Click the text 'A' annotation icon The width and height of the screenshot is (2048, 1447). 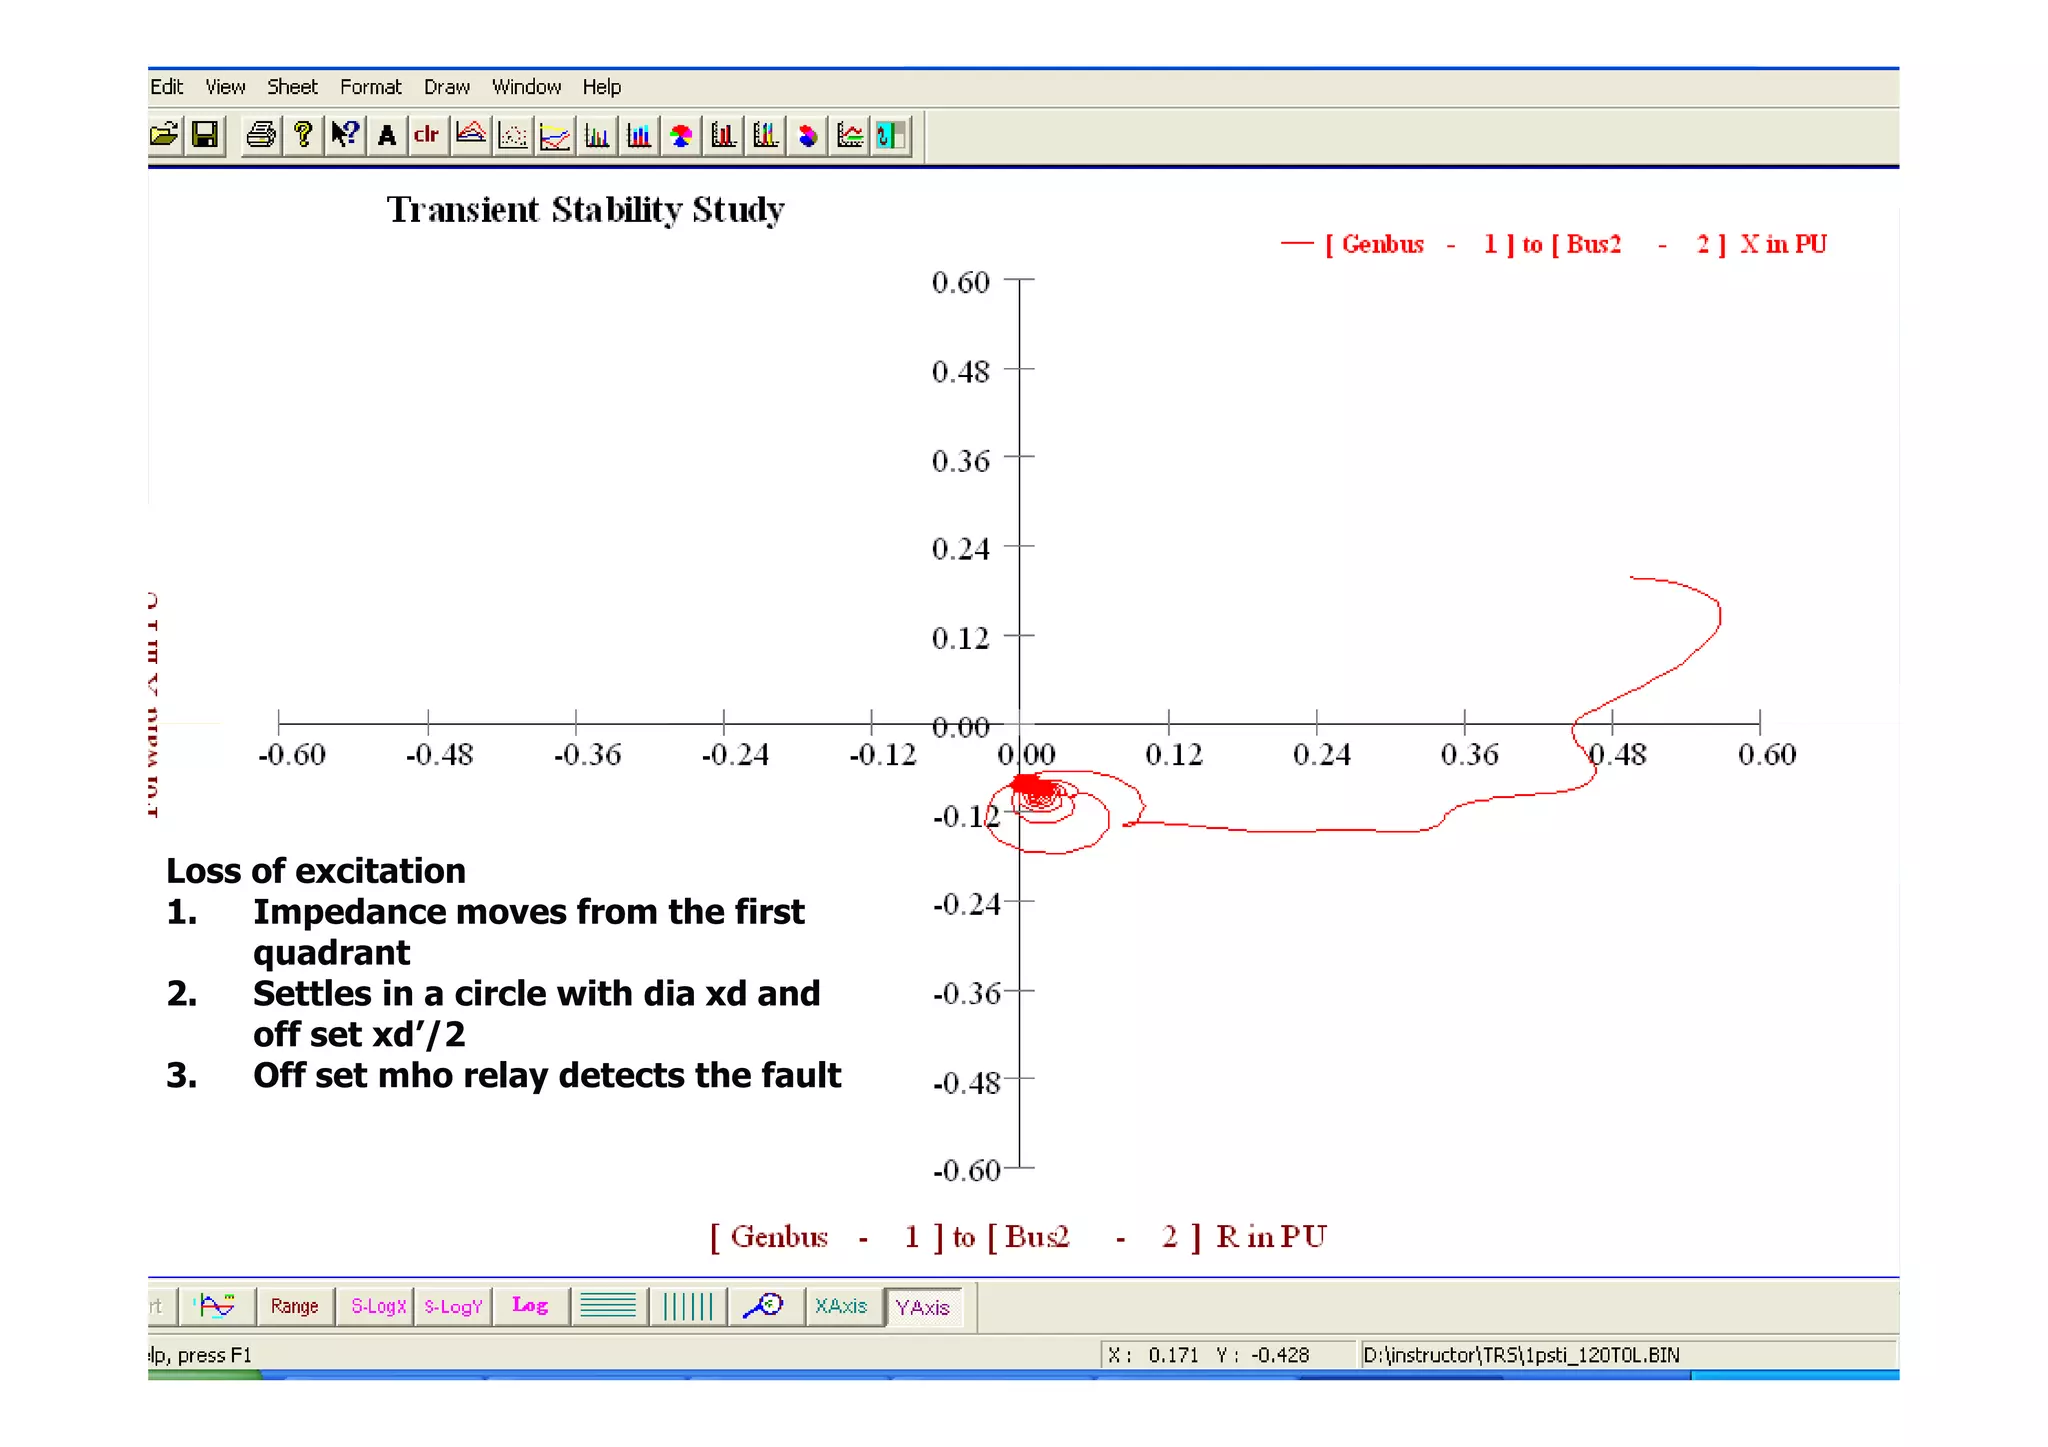(x=387, y=135)
